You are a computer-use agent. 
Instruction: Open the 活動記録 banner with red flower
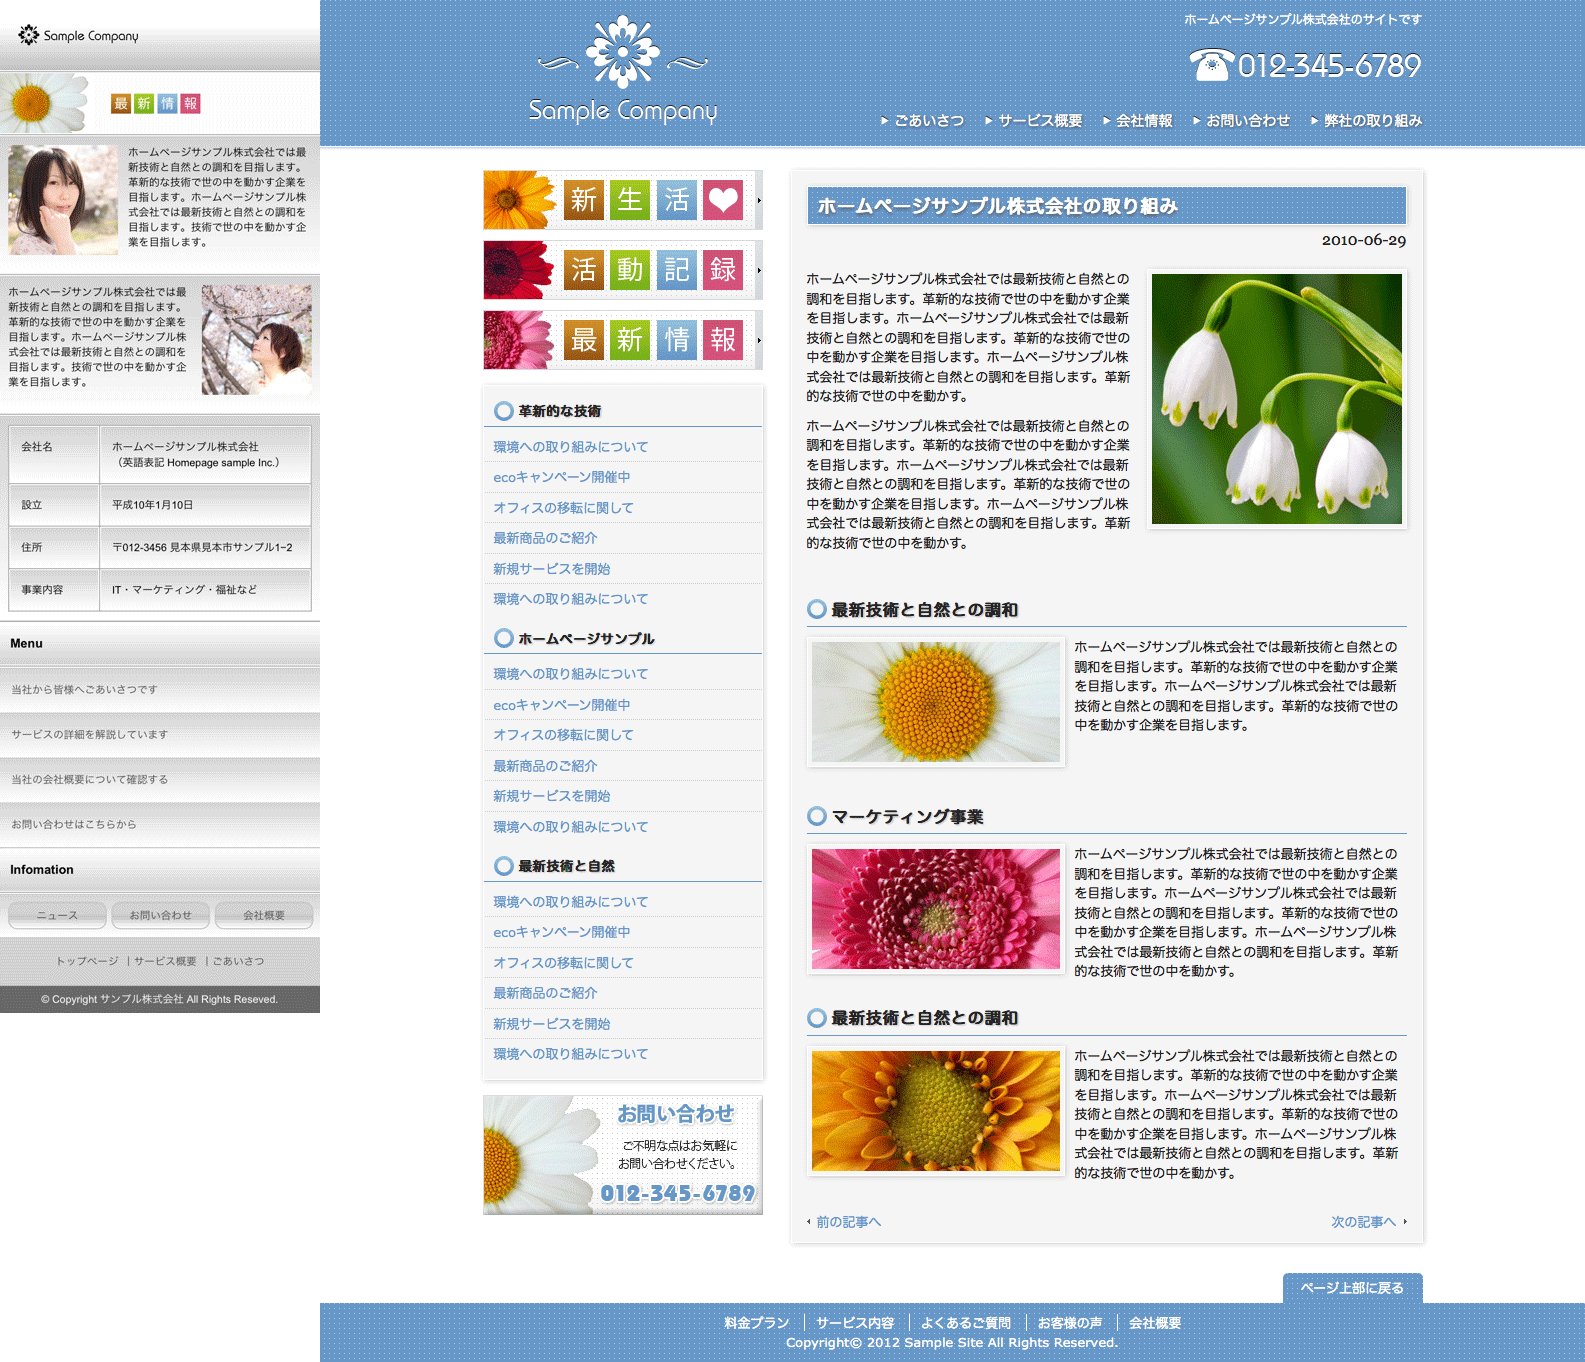tap(622, 270)
